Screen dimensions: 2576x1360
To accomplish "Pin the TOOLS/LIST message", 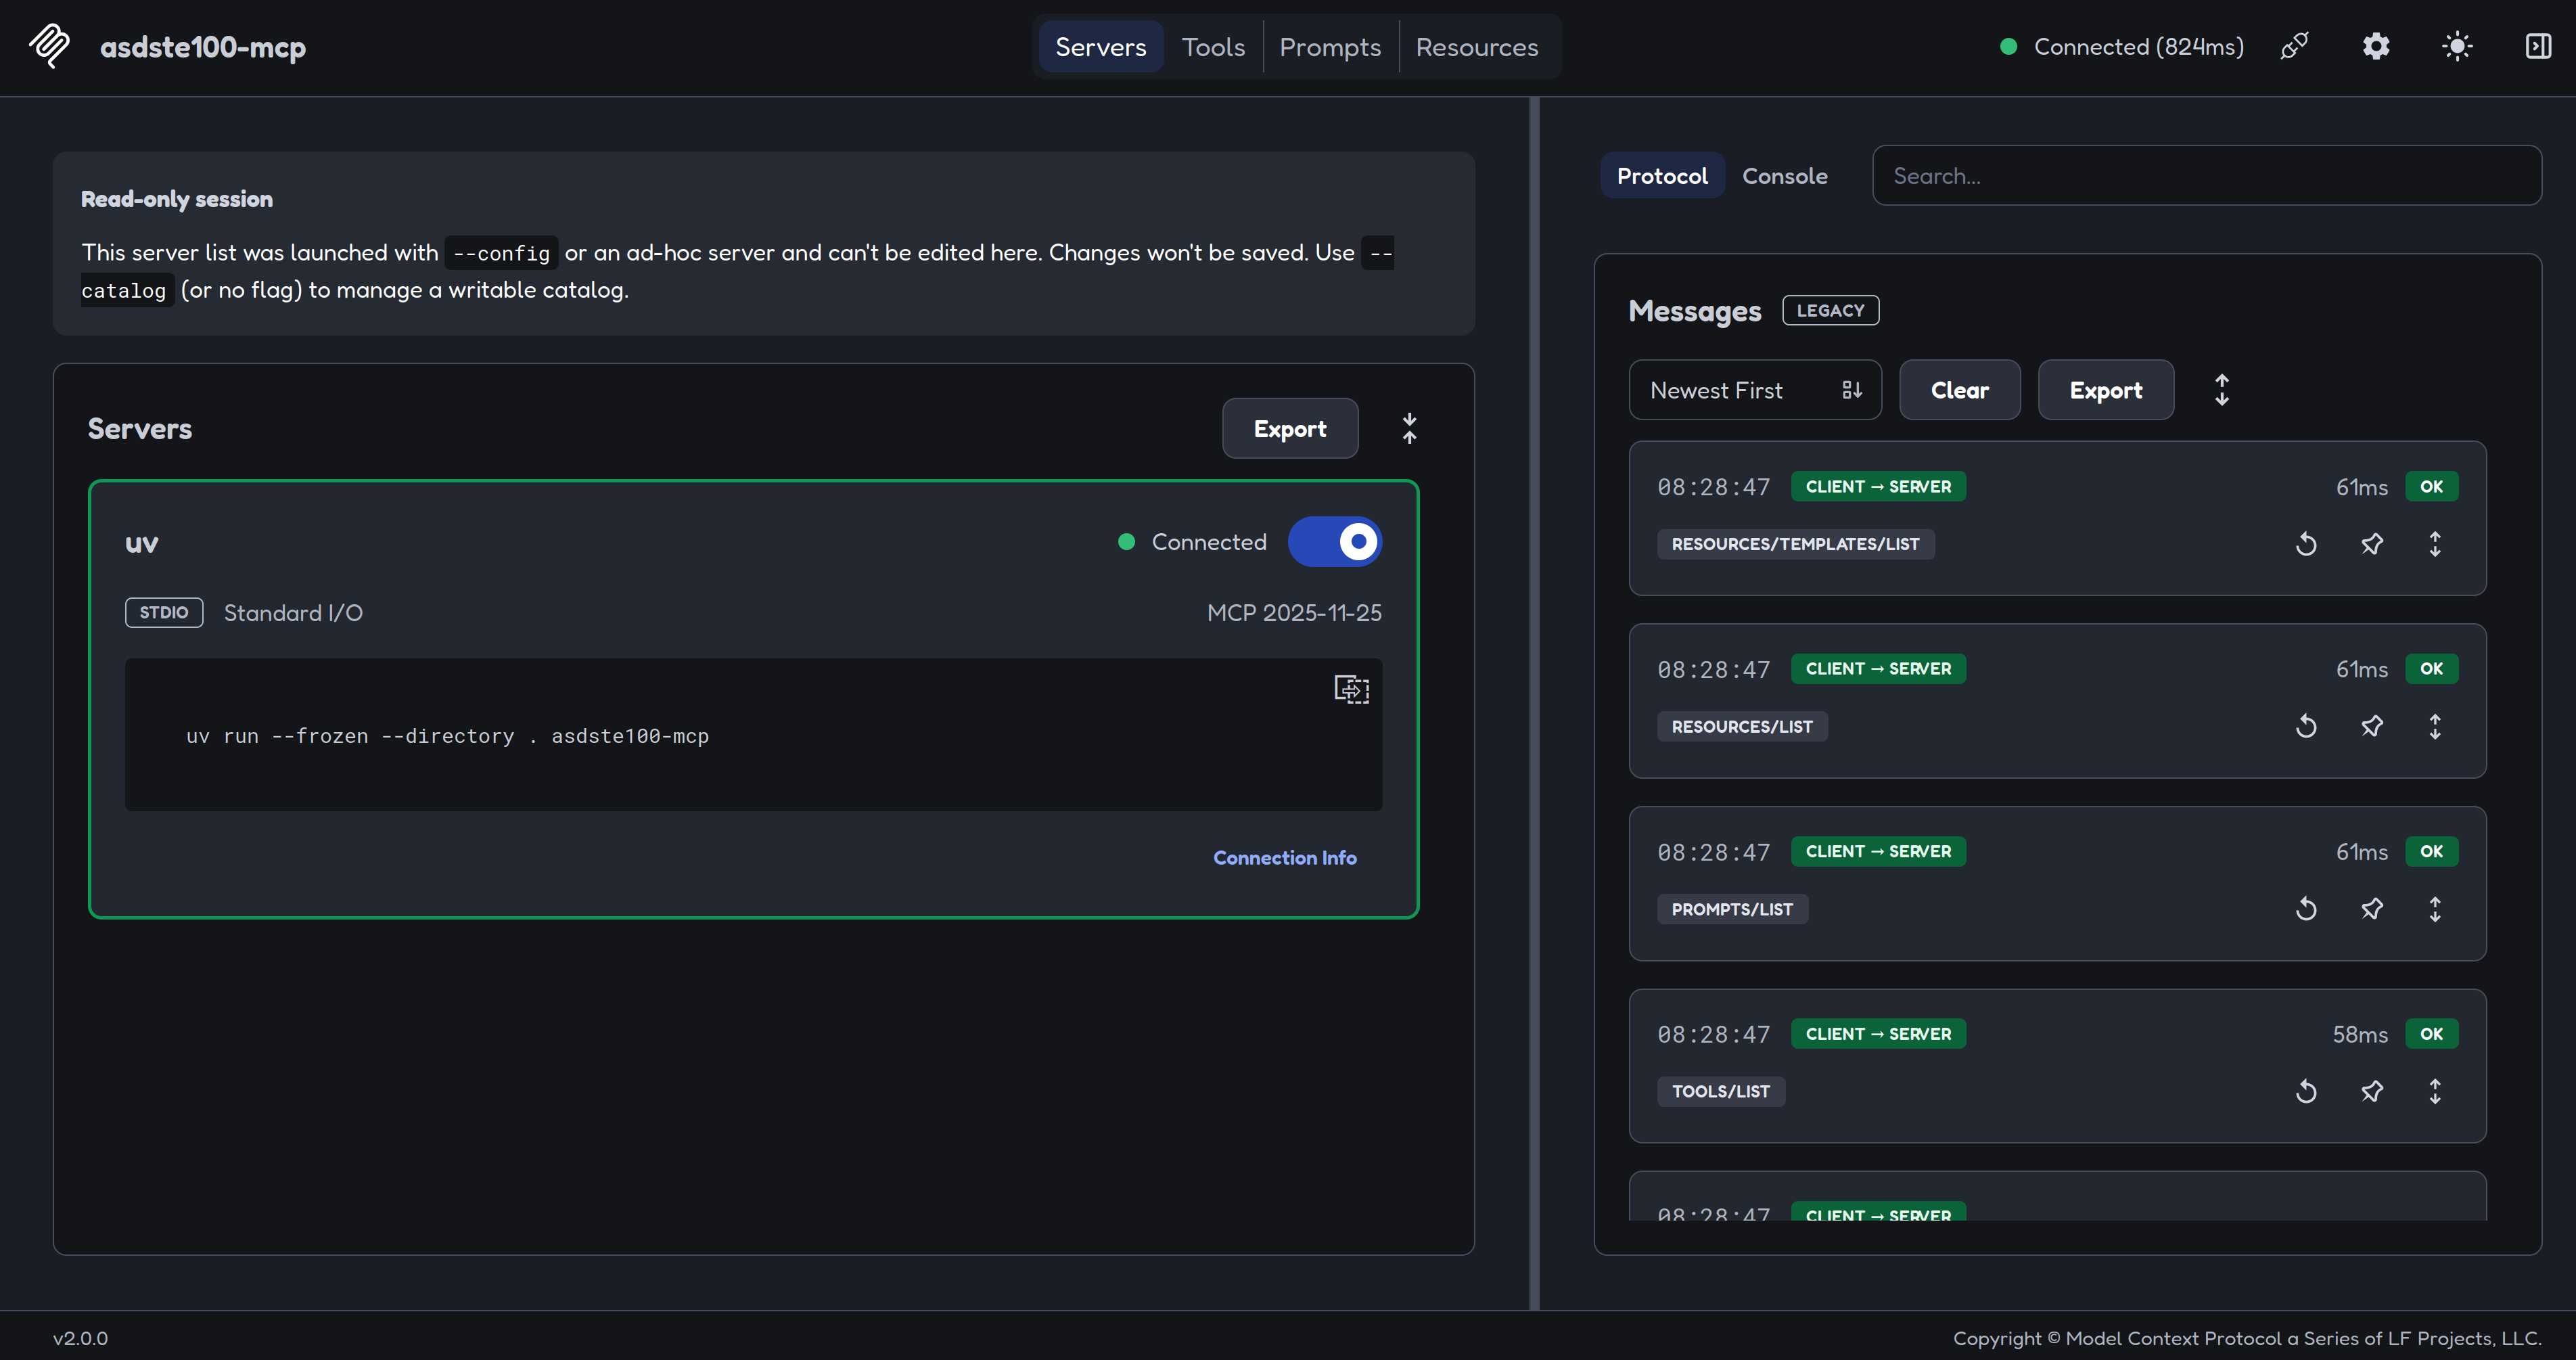I will click(2372, 1091).
